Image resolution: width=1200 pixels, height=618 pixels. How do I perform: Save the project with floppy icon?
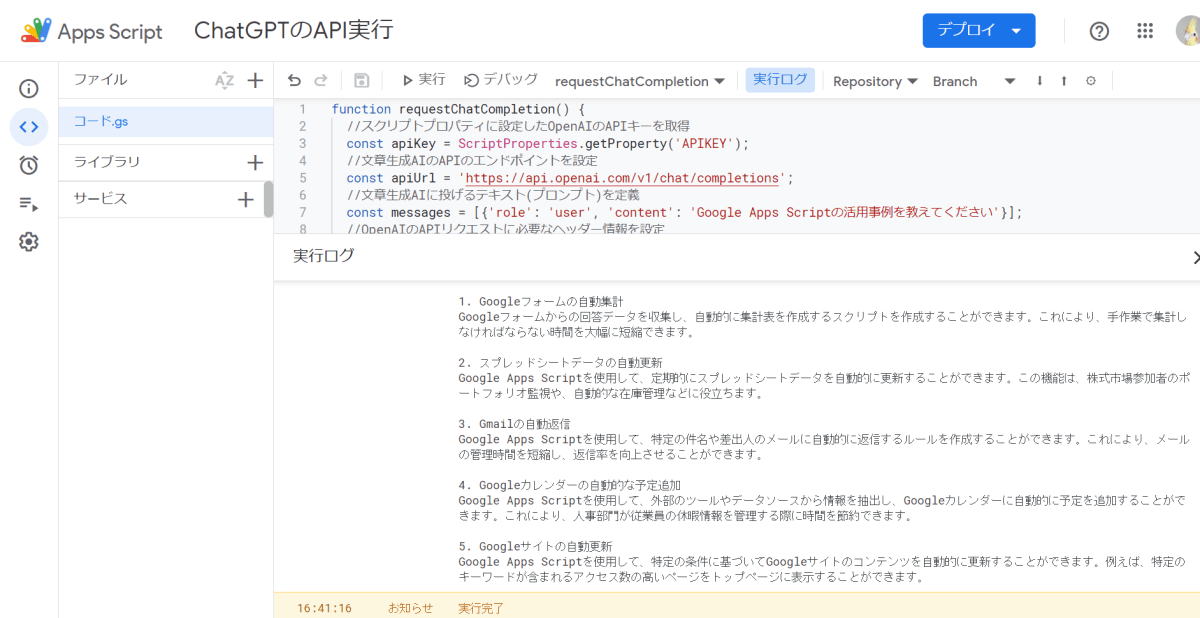pyautogui.click(x=362, y=81)
